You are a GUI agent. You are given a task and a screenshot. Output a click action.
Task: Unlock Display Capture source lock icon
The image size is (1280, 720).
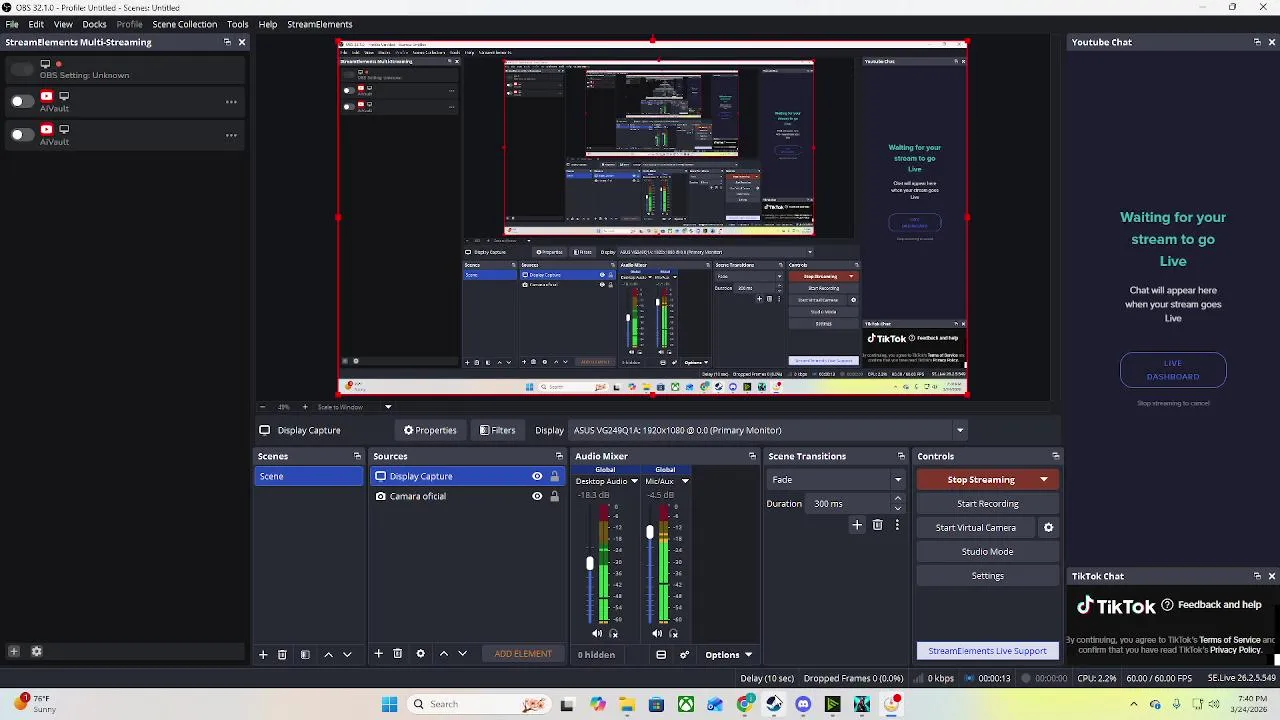click(x=554, y=476)
